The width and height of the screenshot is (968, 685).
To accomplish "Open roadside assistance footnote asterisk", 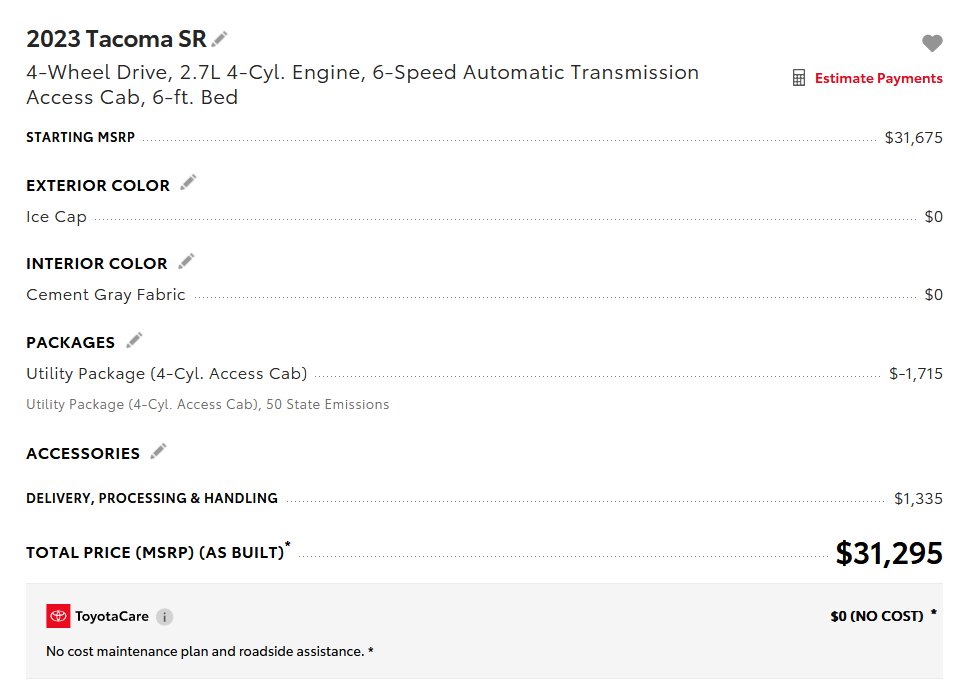I will point(371,651).
